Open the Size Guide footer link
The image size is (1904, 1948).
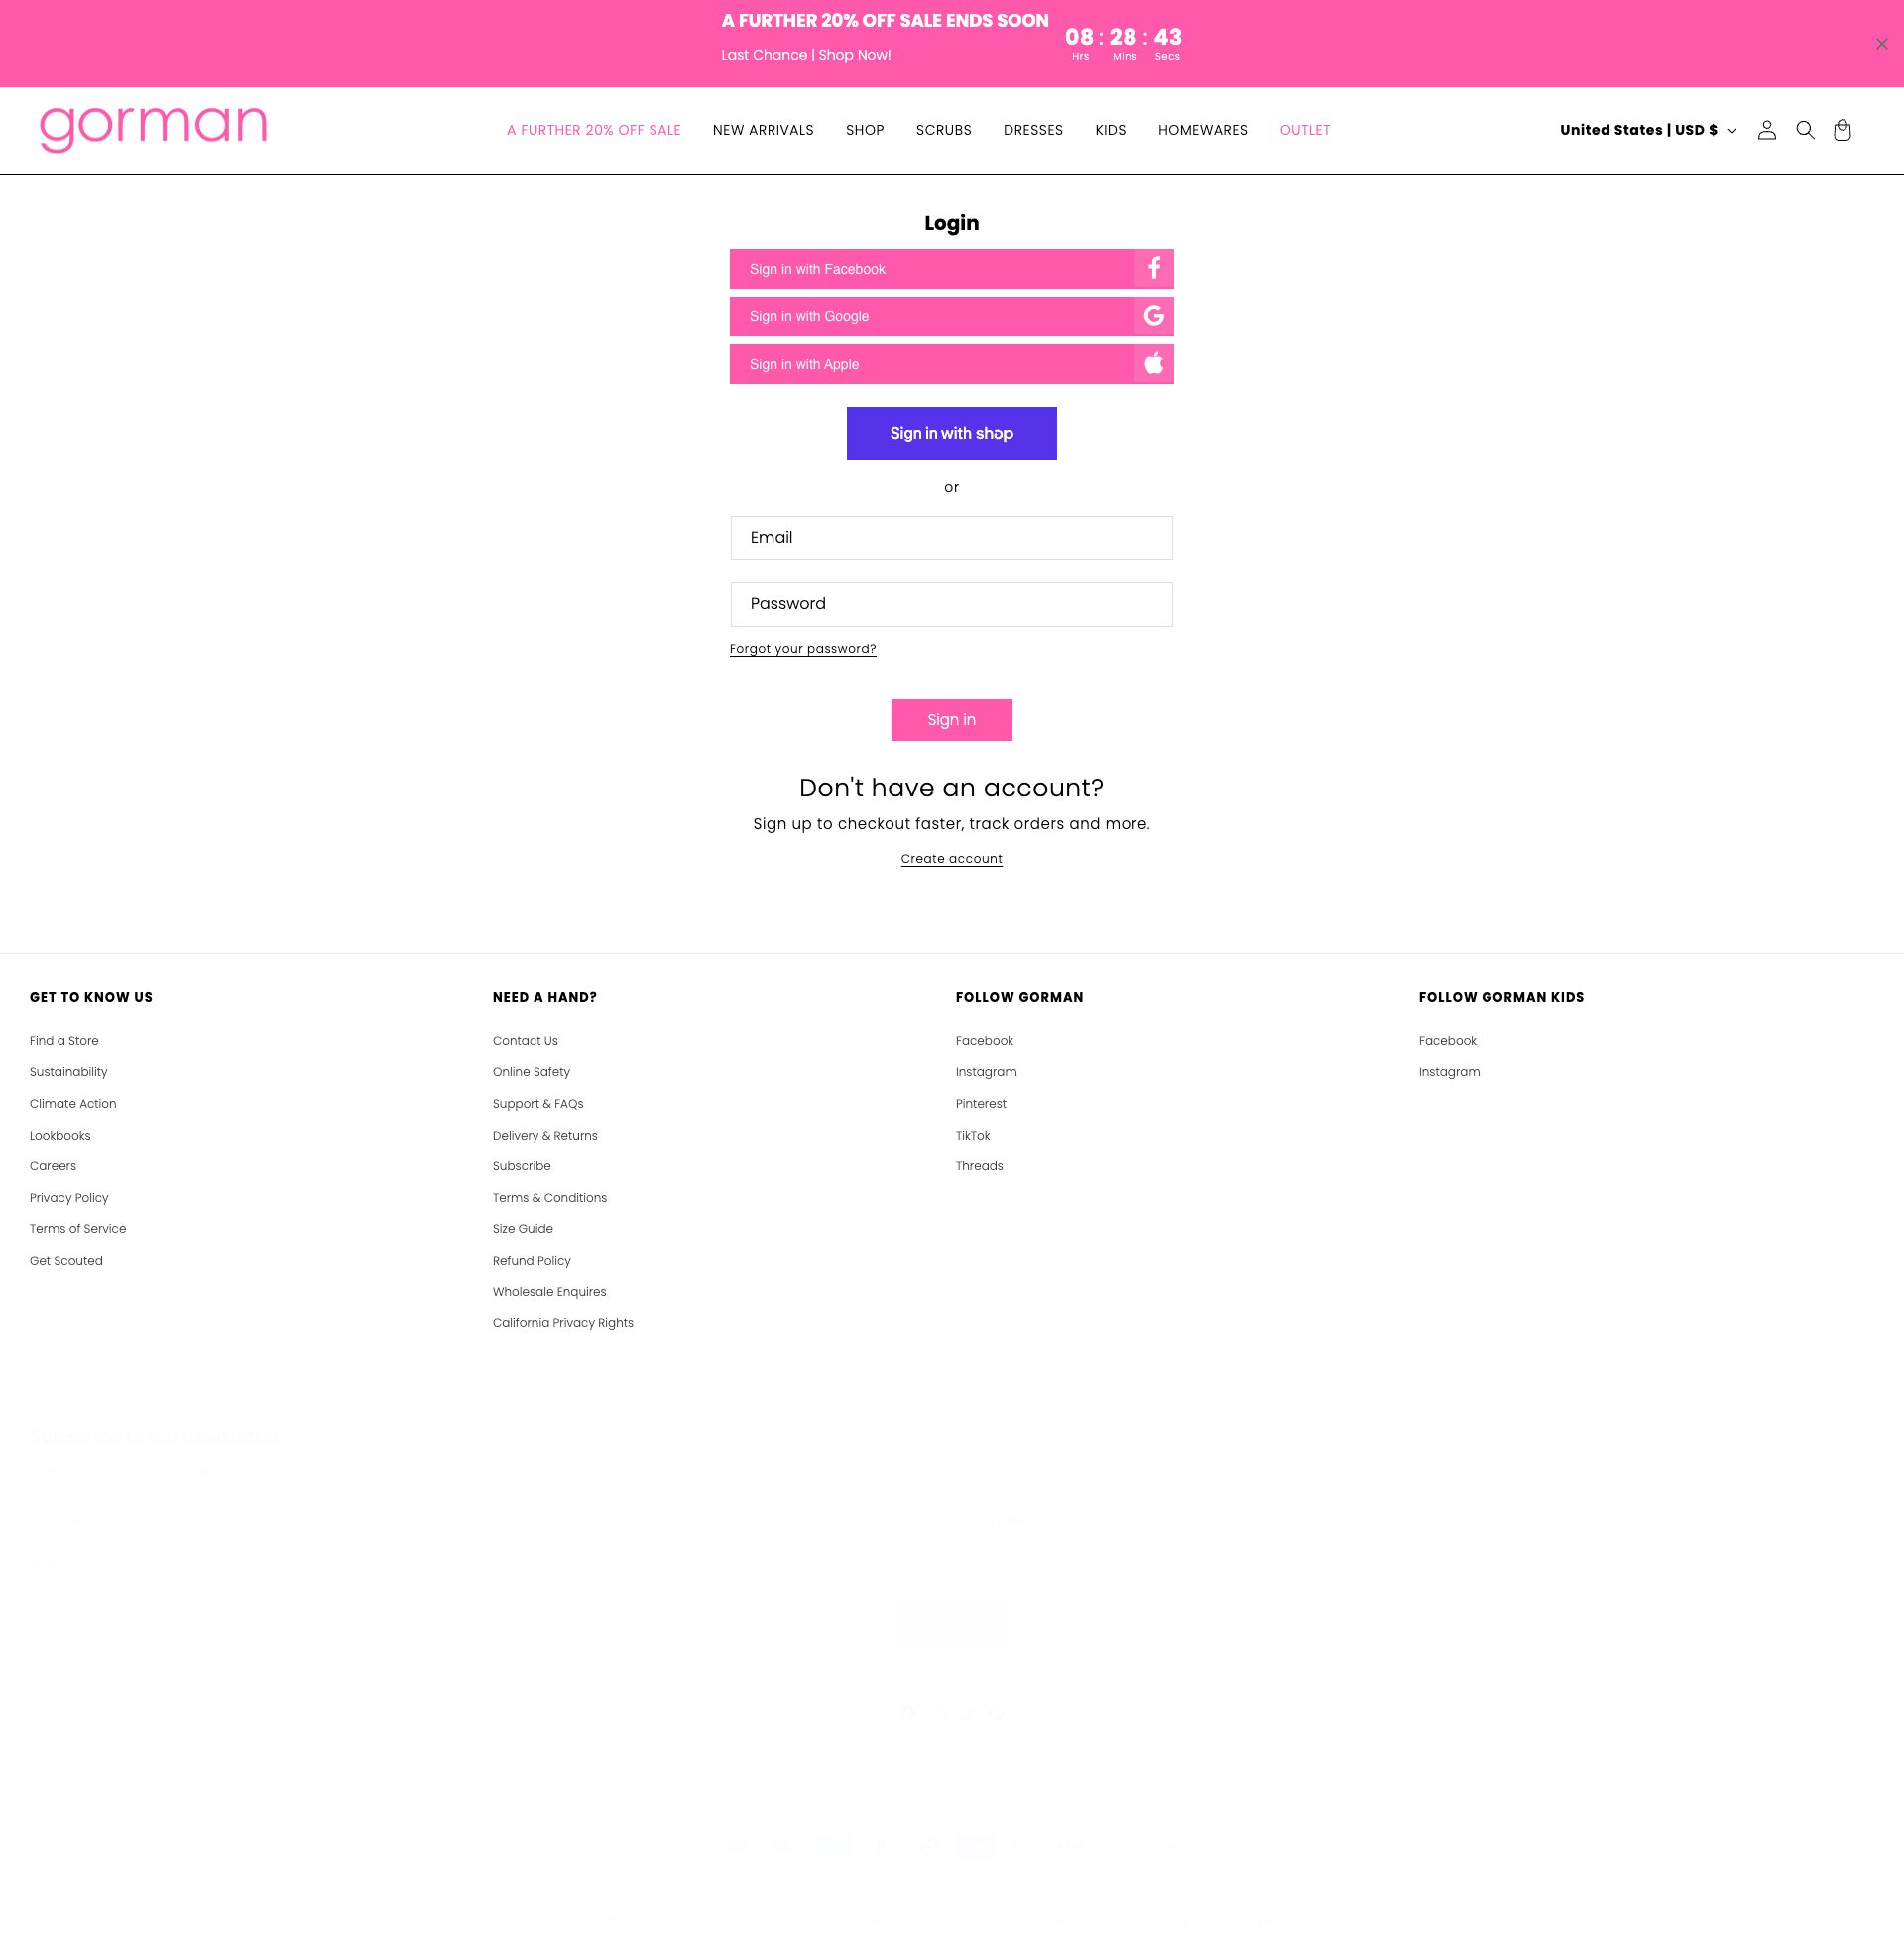pos(523,1228)
